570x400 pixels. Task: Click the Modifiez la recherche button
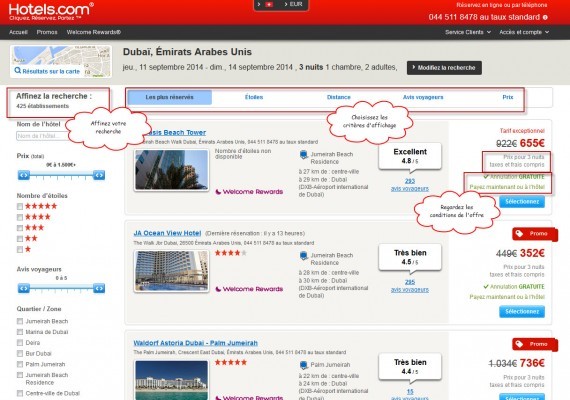pyautogui.click(x=444, y=68)
